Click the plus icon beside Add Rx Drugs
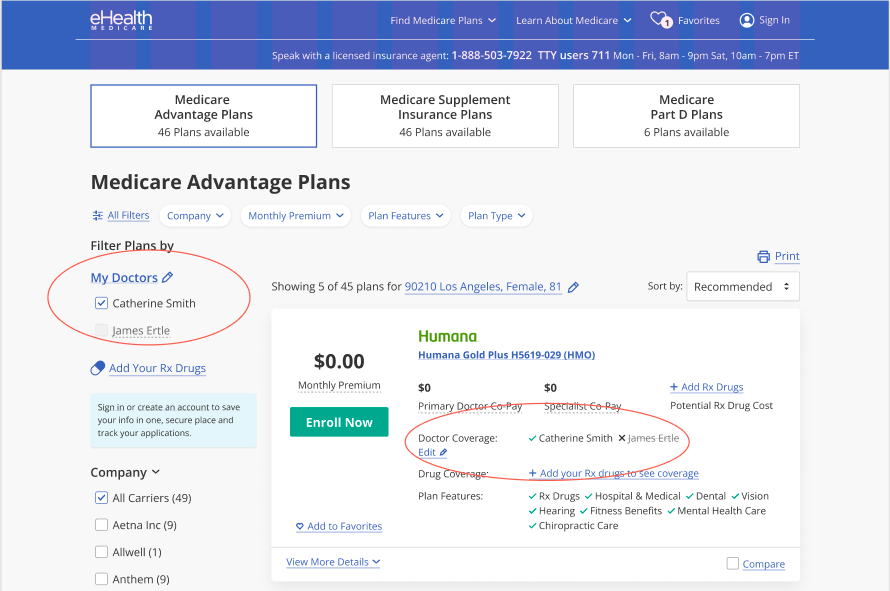Image resolution: width=890 pixels, height=591 pixels. click(x=674, y=387)
